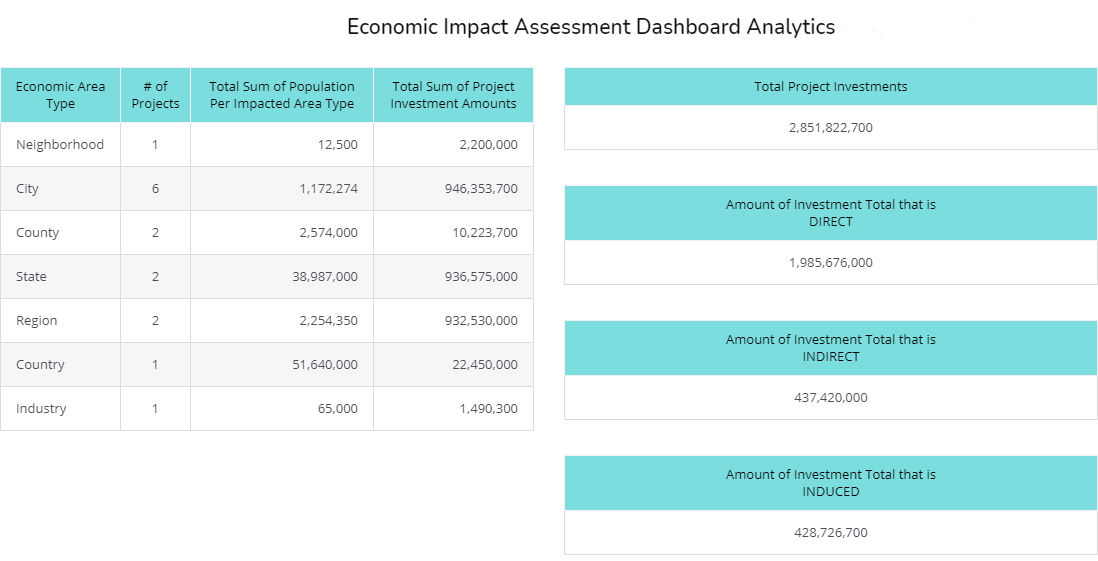Click the Total Project Investments card header
This screenshot has width=1098, height=561.
pyautogui.click(x=830, y=87)
